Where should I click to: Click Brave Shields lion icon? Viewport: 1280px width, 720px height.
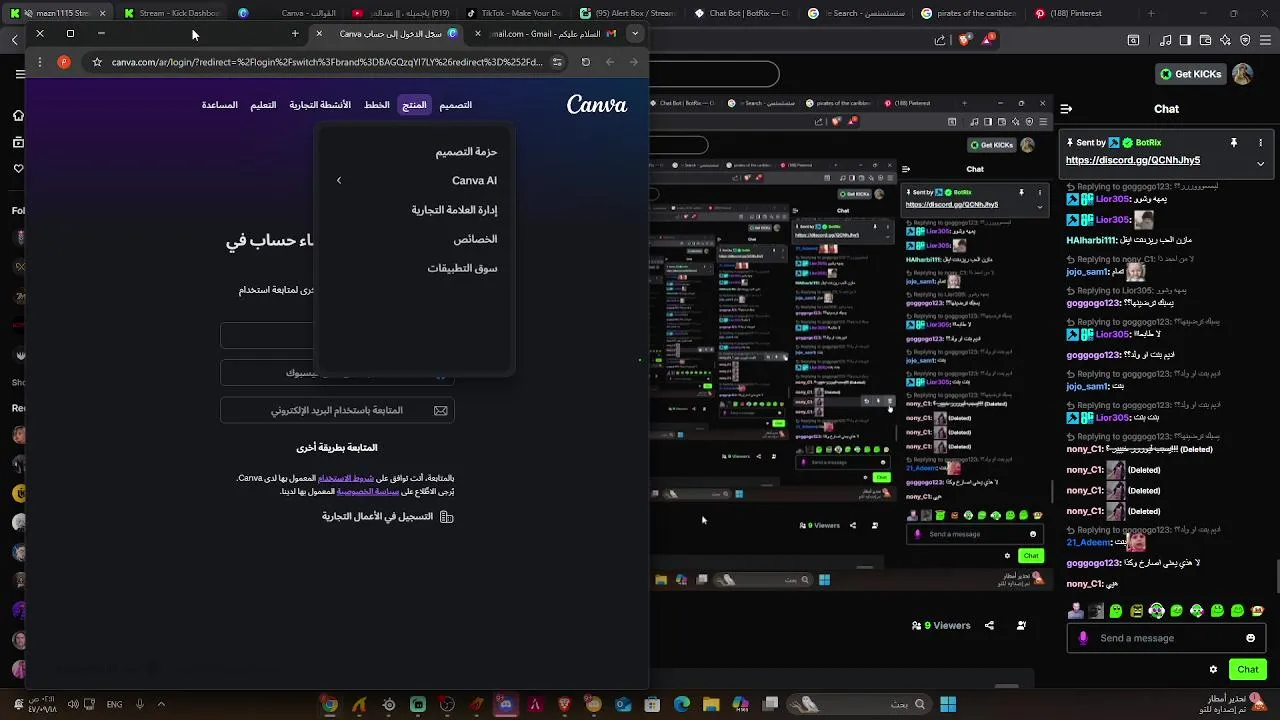point(965,40)
